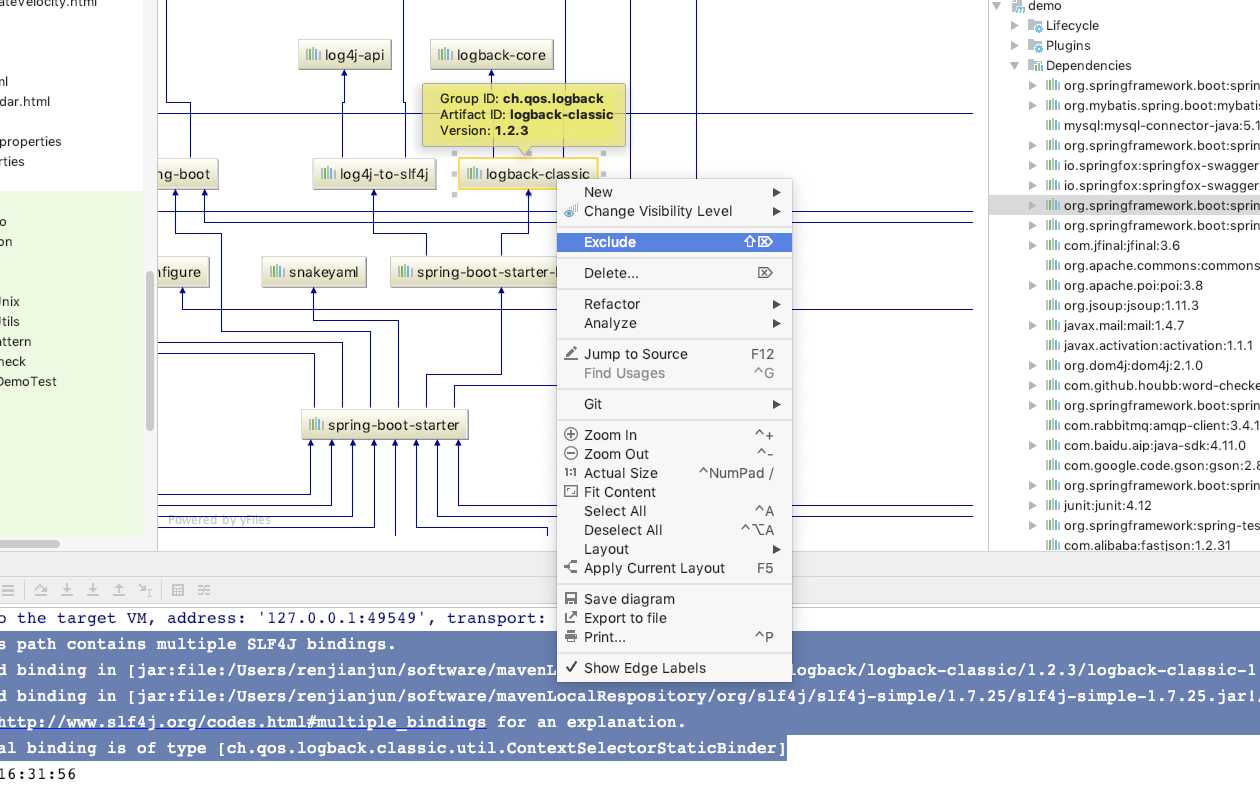Image resolution: width=1260 pixels, height=788 pixels.
Task: Open the New submenu
Action: (674, 192)
